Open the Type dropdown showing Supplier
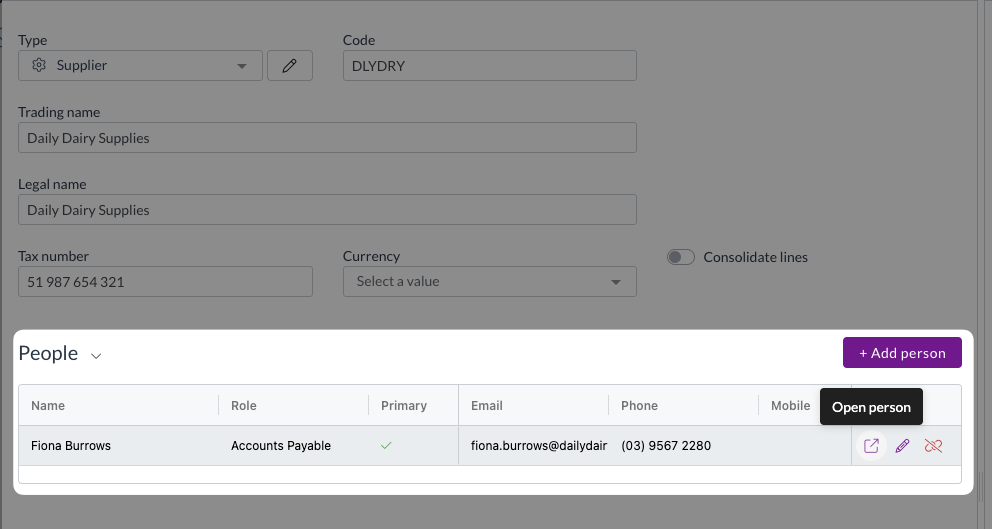Image resolution: width=992 pixels, height=529 pixels. pos(140,66)
